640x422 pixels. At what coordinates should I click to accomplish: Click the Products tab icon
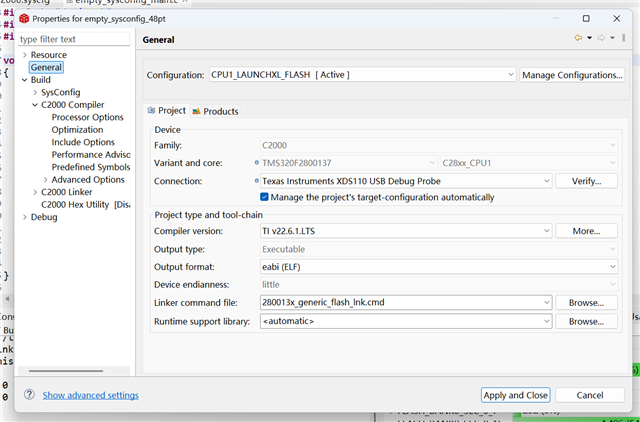point(197,111)
